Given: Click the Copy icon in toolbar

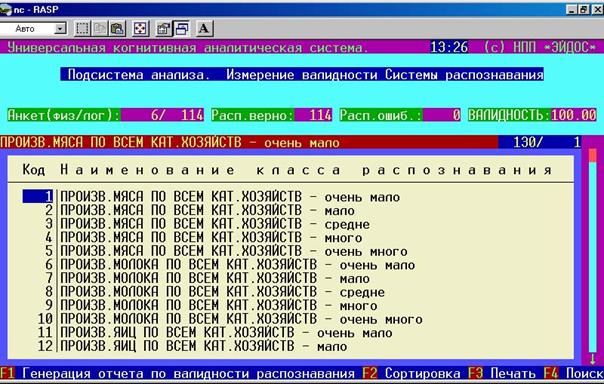Looking at the screenshot, I should 100,29.
